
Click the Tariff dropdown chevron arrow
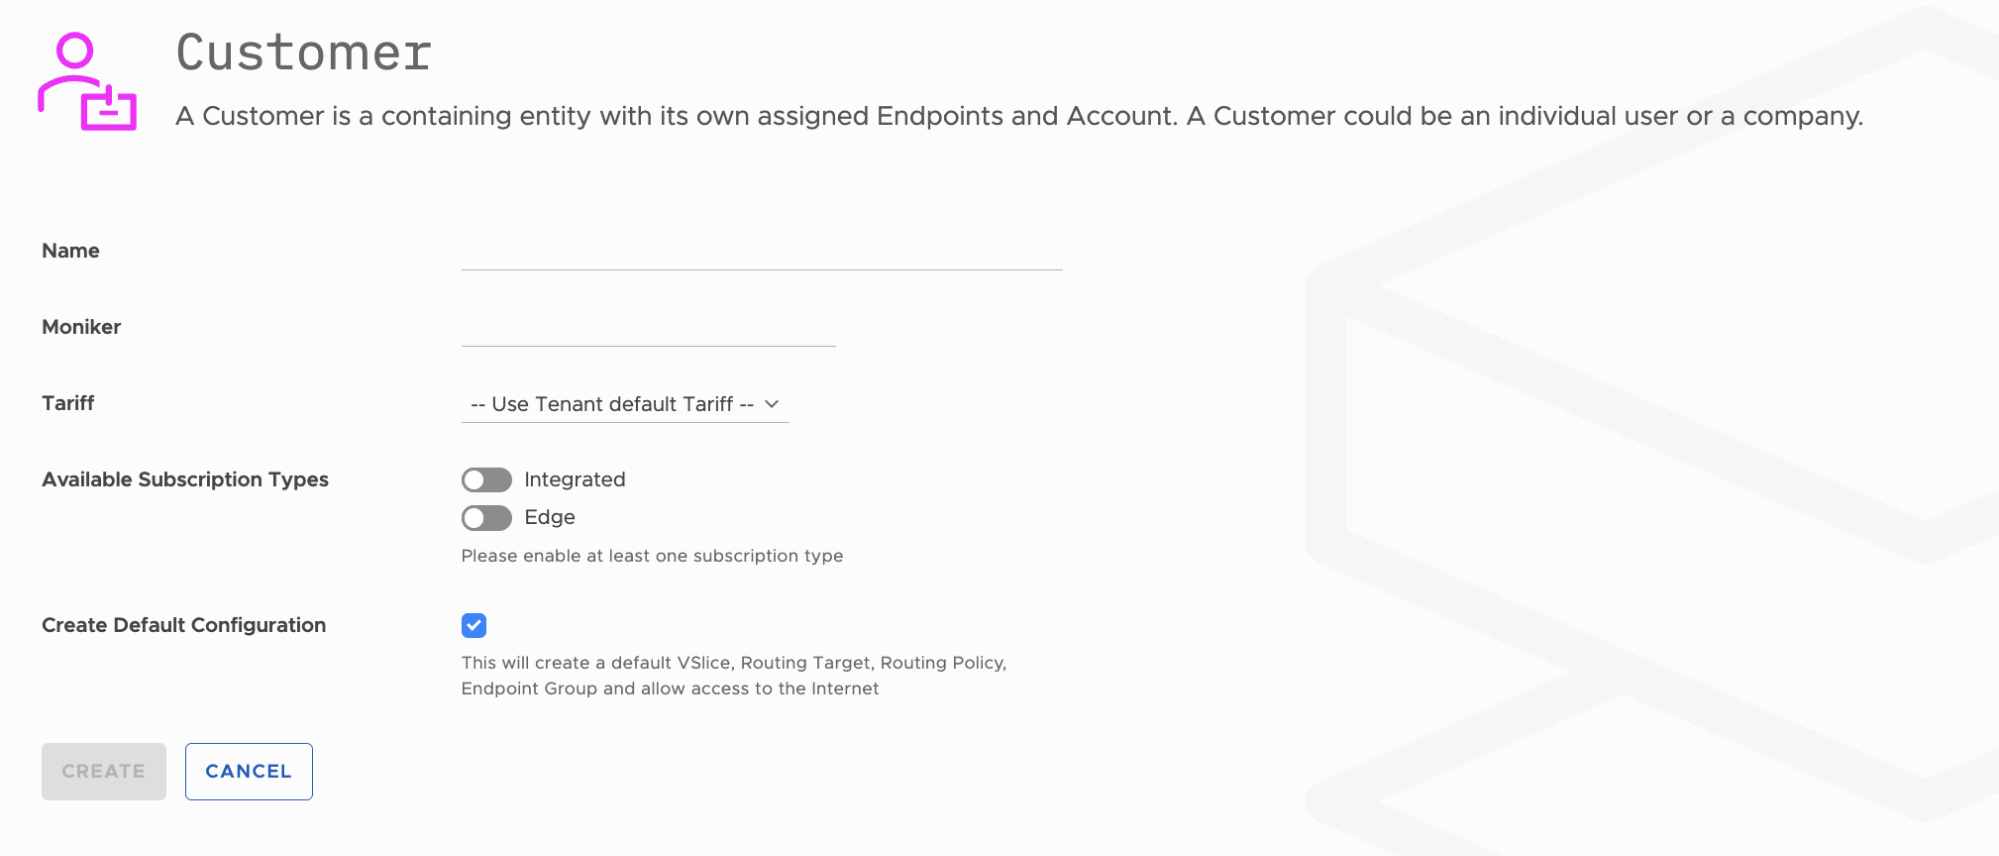tap(772, 404)
